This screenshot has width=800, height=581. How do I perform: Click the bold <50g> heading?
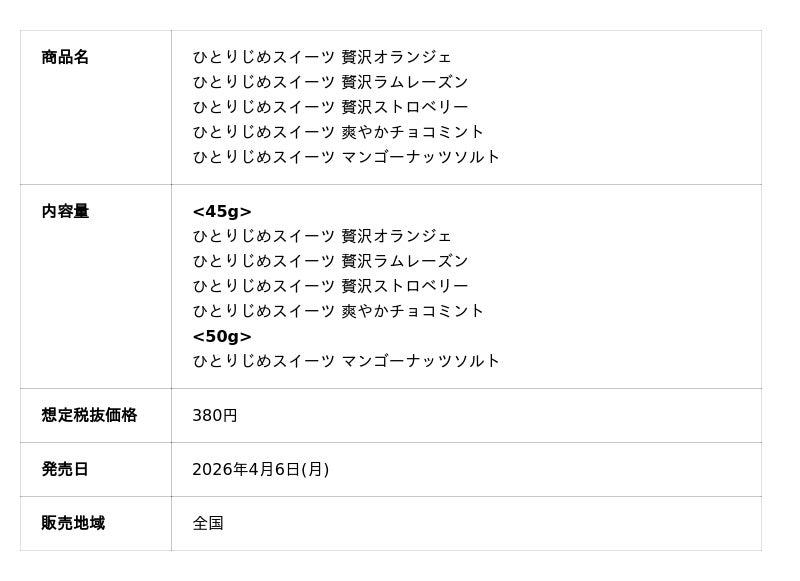tap(222, 336)
